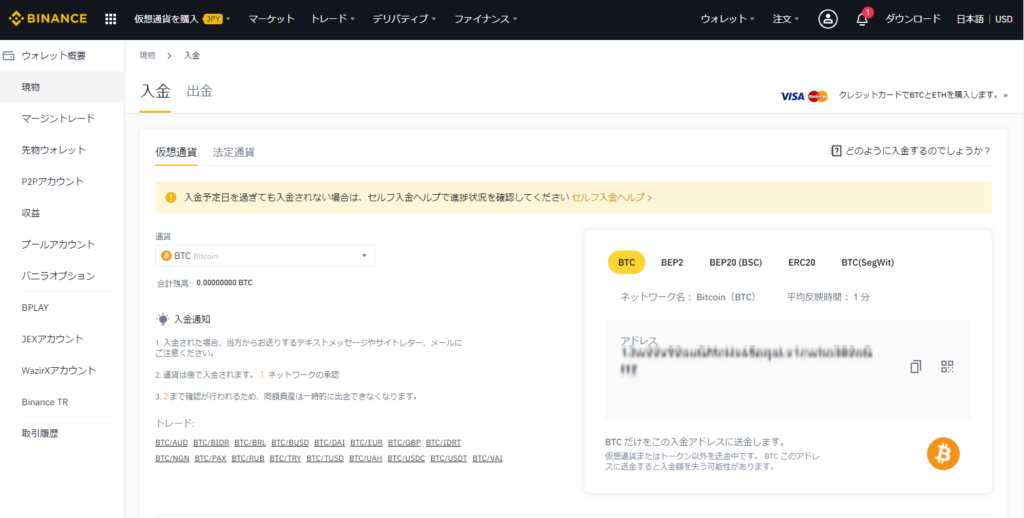Click the 現物 breadcrumb link
This screenshot has height=518, width=1024.
pyautogui.click(x=148, y=56)
